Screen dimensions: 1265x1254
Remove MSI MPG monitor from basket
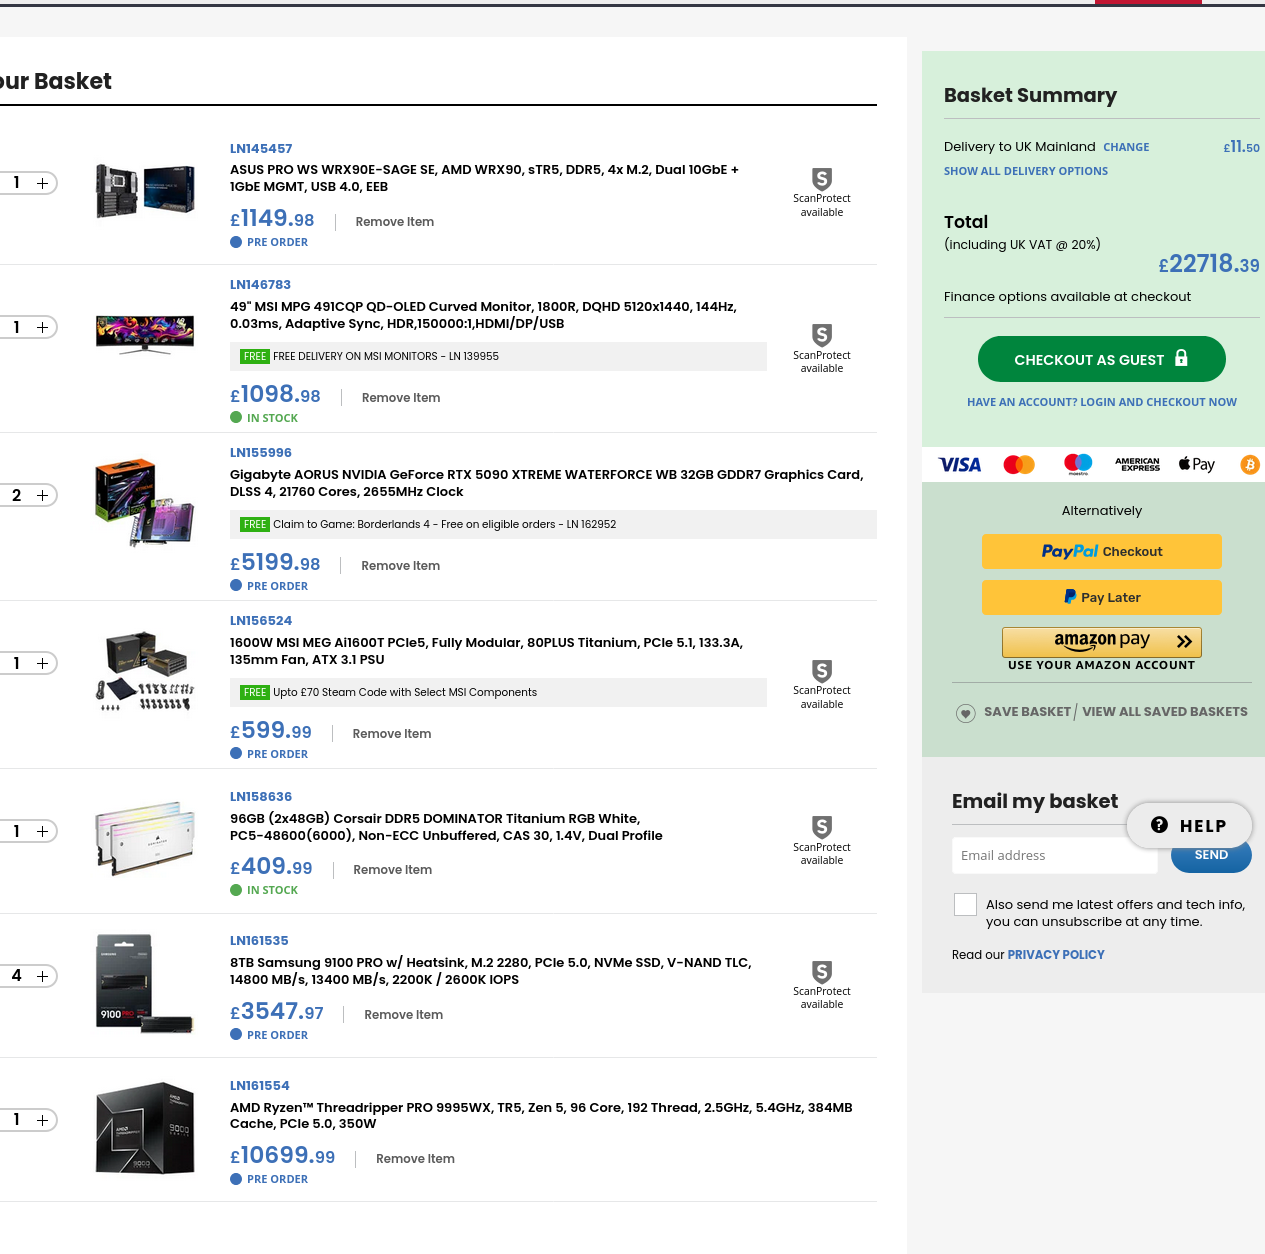point(401,398)
